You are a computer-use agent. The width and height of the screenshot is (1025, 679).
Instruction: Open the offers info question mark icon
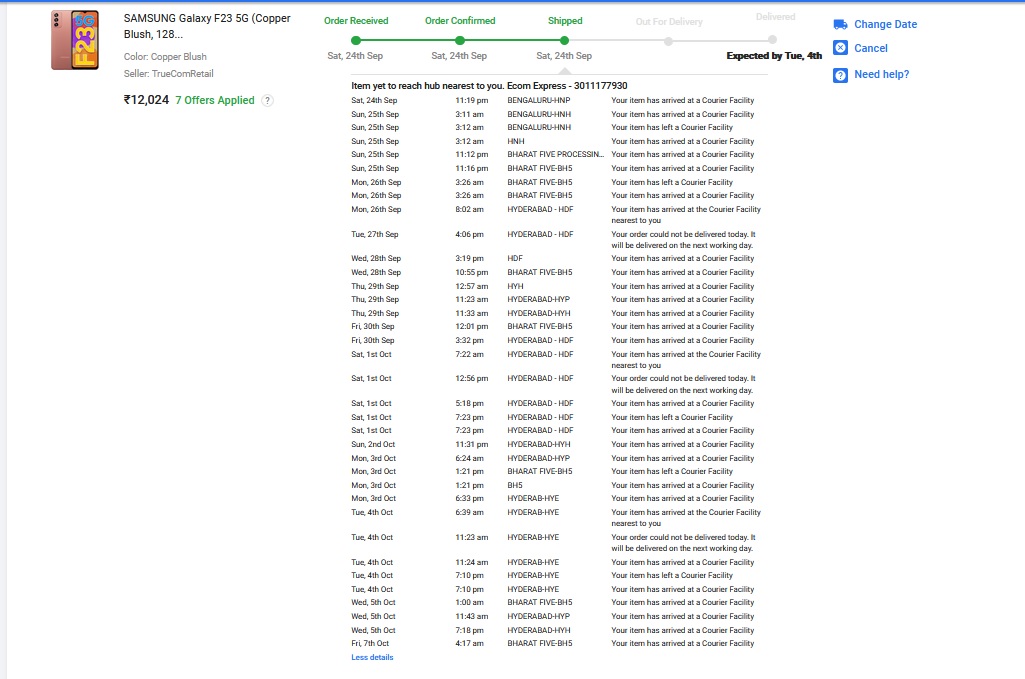[x=267, y=101]
